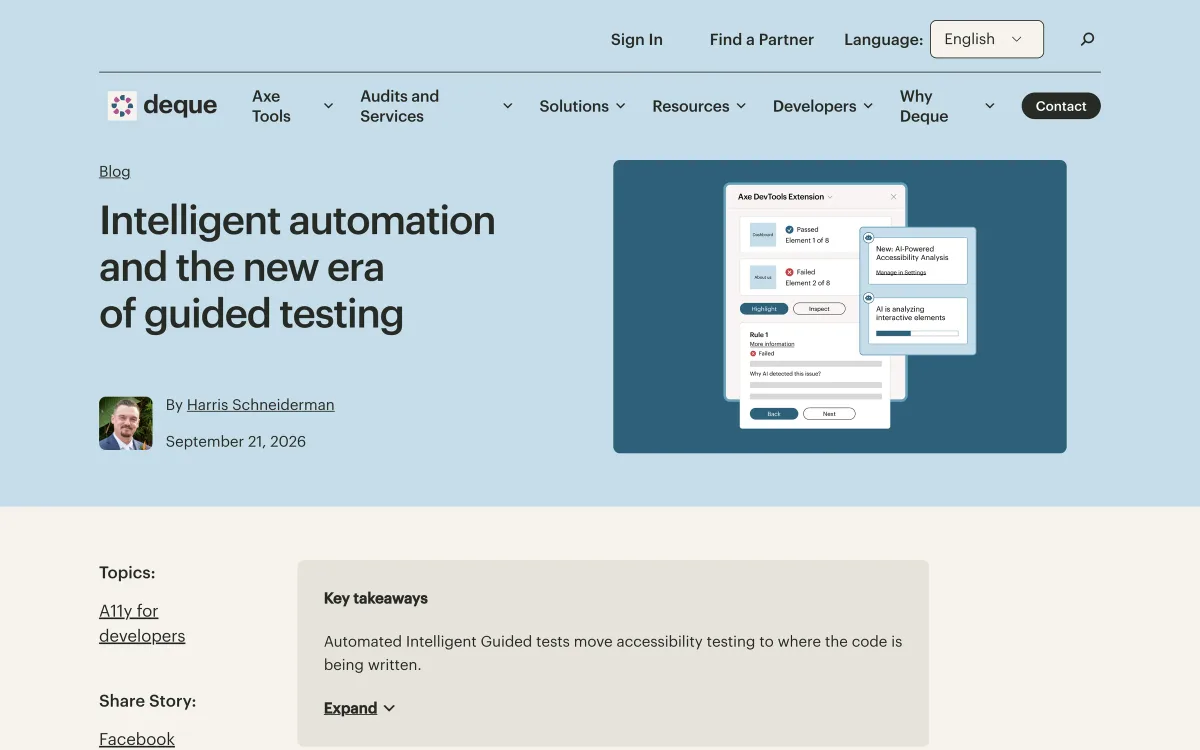Click the Contact button
Image resolution: width=1200 pixels, height=750 pixels.
pos(1061,106)
